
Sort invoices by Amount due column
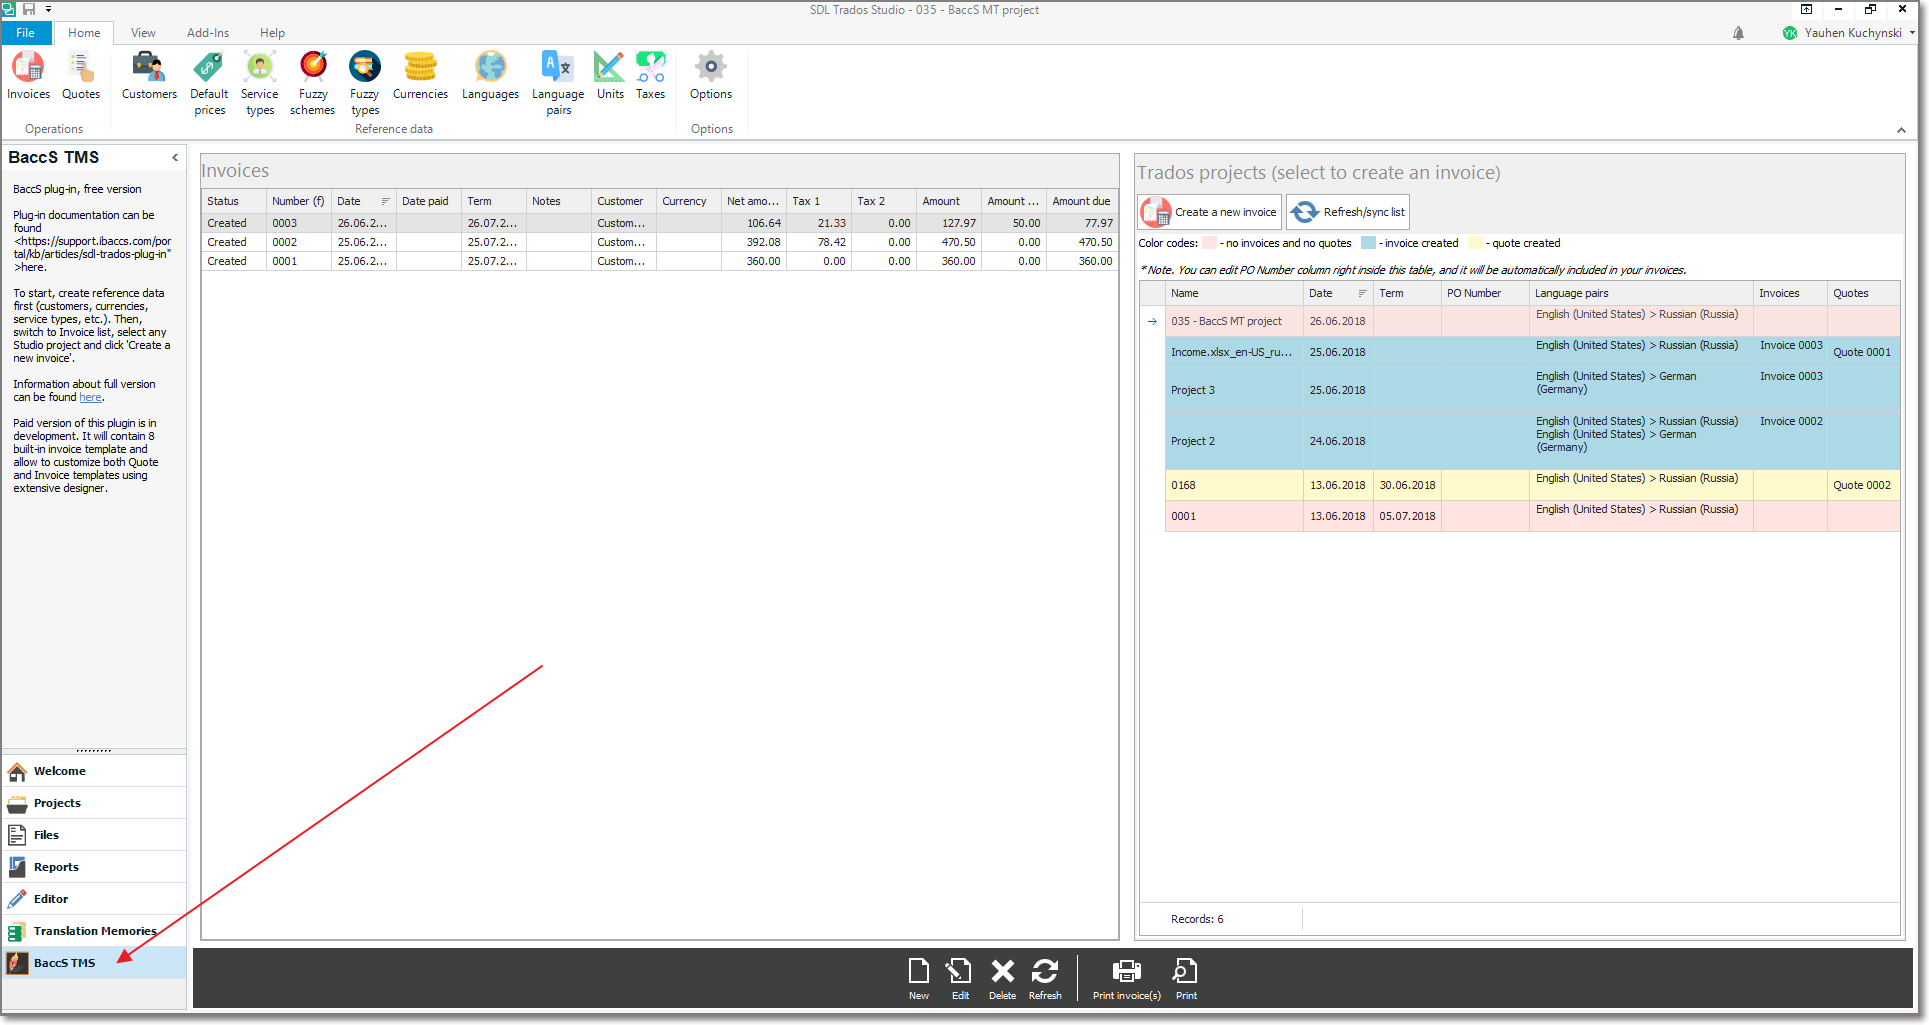click(1081, 201)
